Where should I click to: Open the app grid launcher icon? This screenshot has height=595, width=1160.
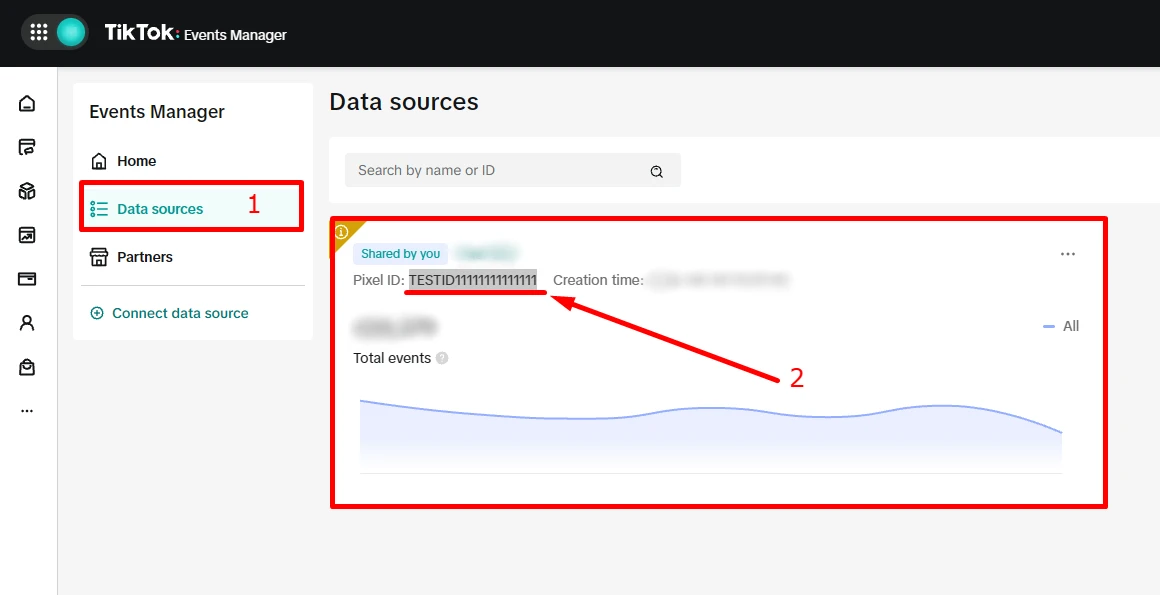38,33
